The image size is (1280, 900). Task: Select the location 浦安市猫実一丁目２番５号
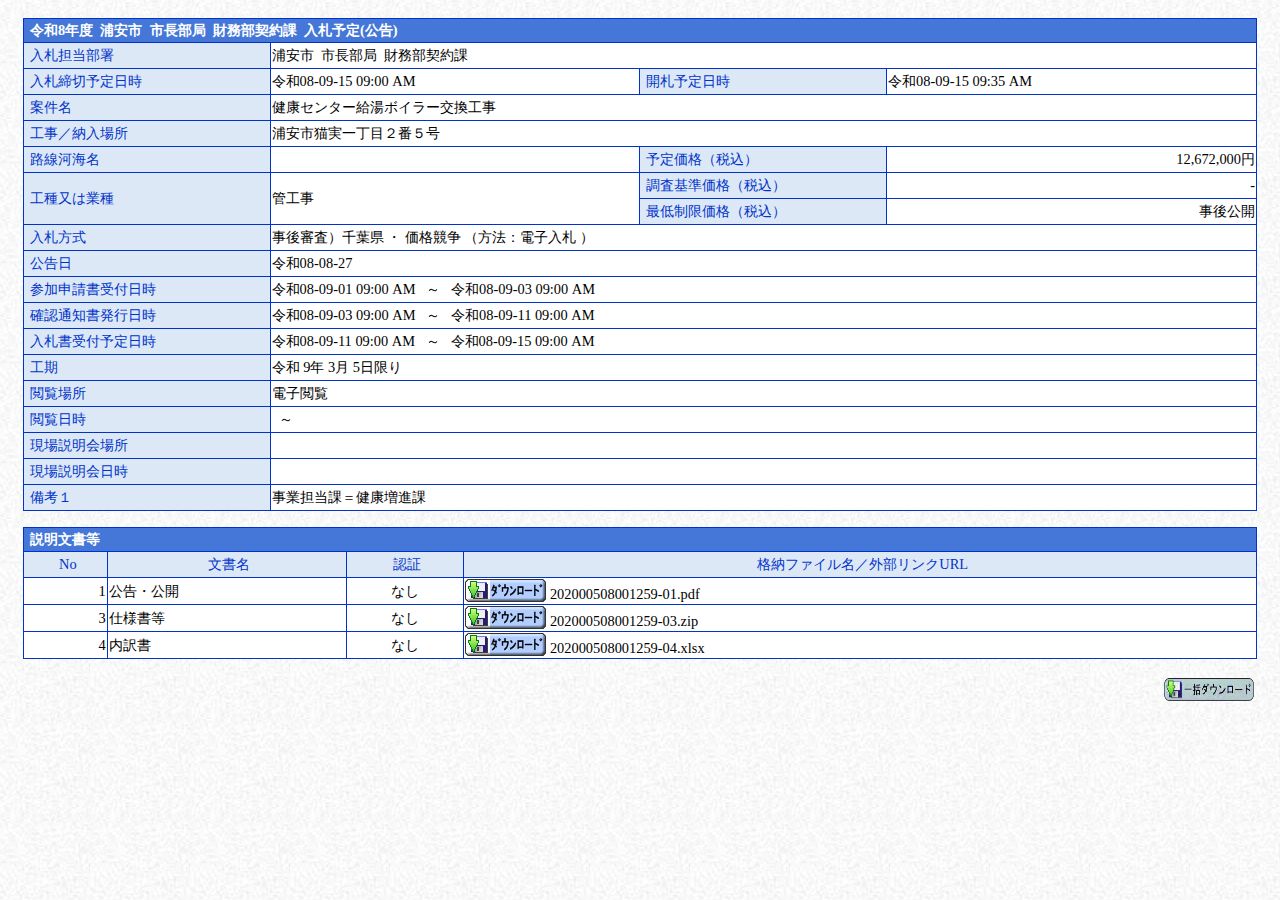[356, 133]
